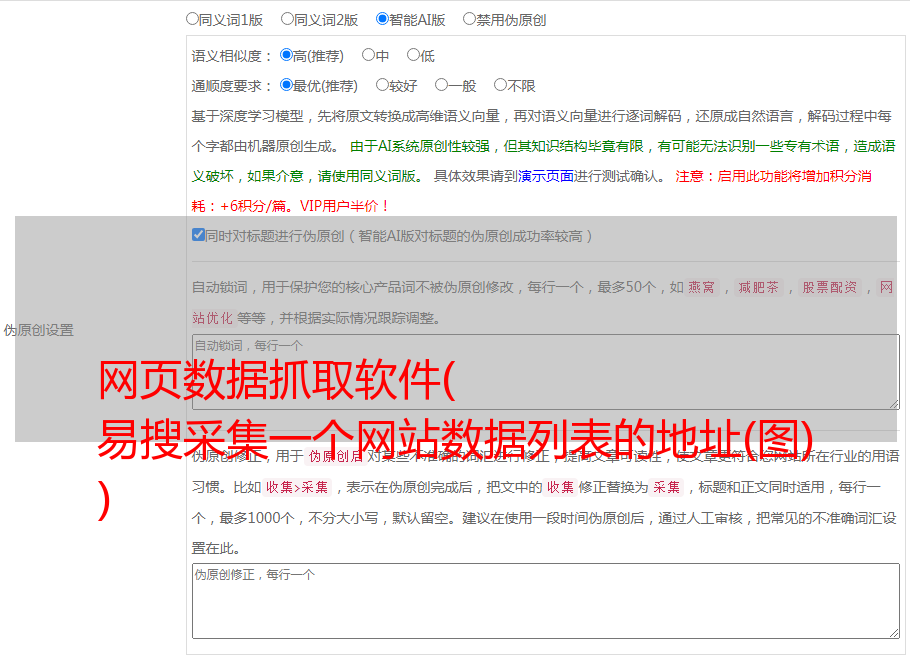This screenshot has width=911, height=658.
Task: Click the 收集>采集 example code tag
Action: pos(297,488)
